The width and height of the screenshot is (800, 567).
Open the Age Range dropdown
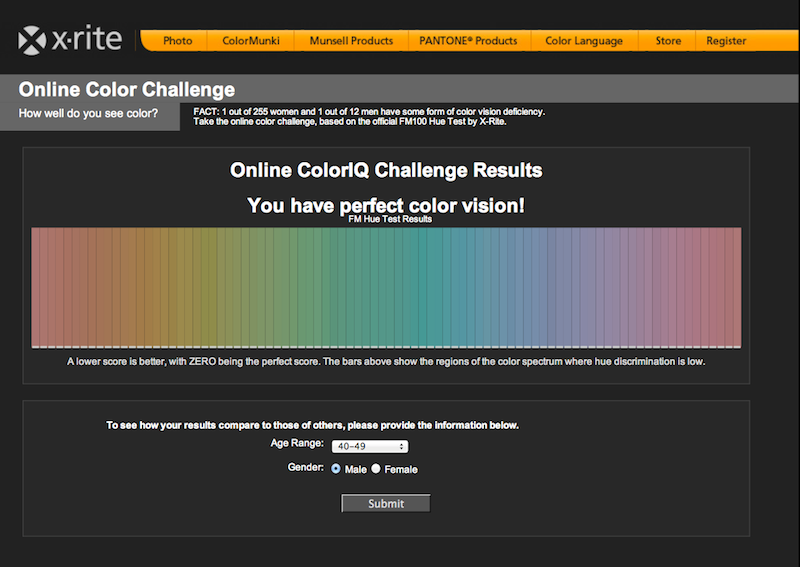[370, 447]
